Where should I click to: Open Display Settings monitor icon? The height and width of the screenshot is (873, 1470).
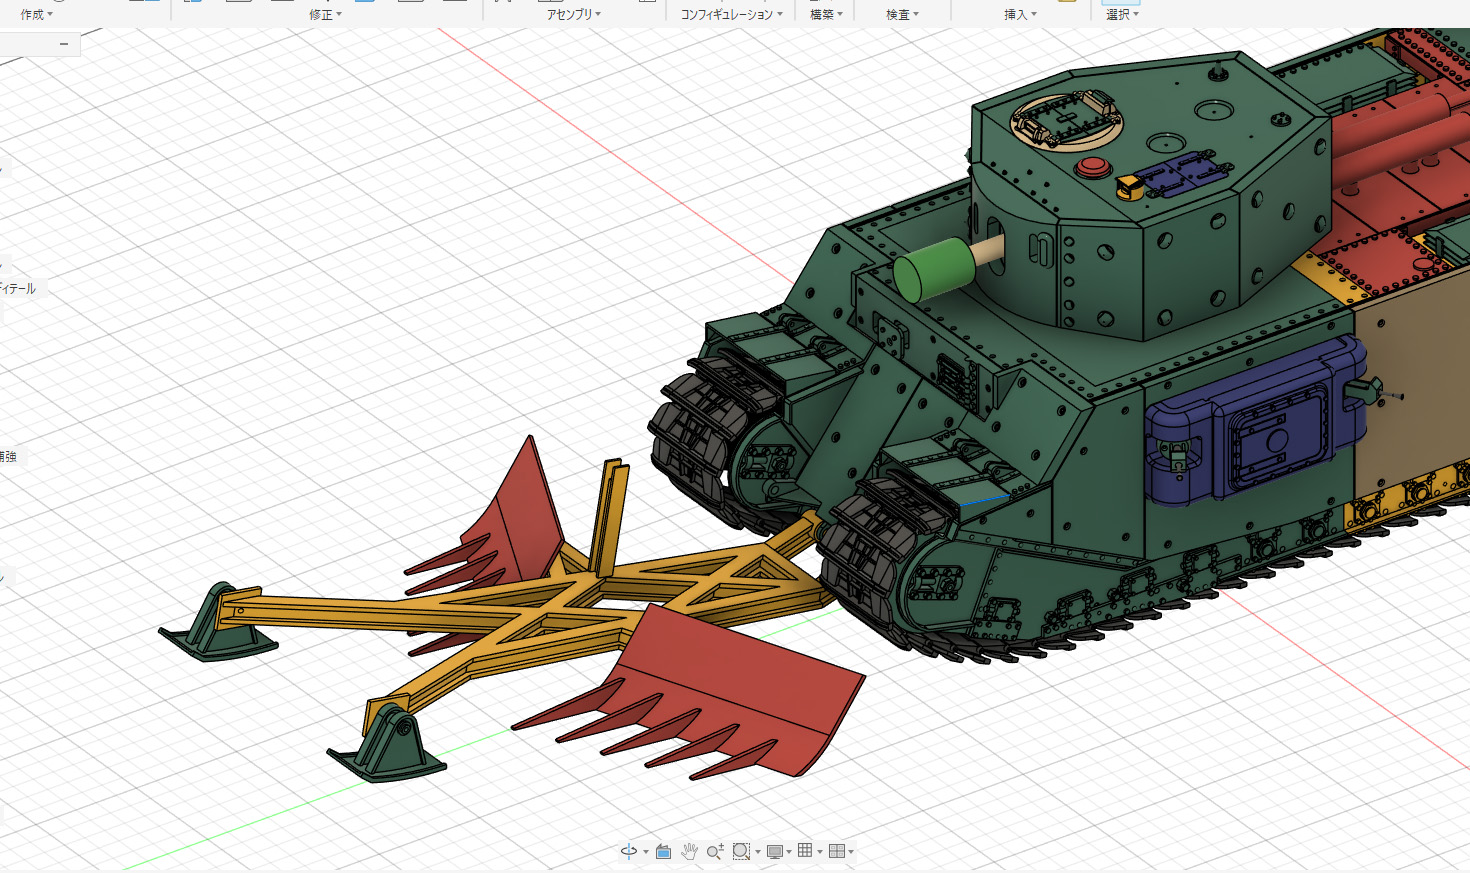775,851
